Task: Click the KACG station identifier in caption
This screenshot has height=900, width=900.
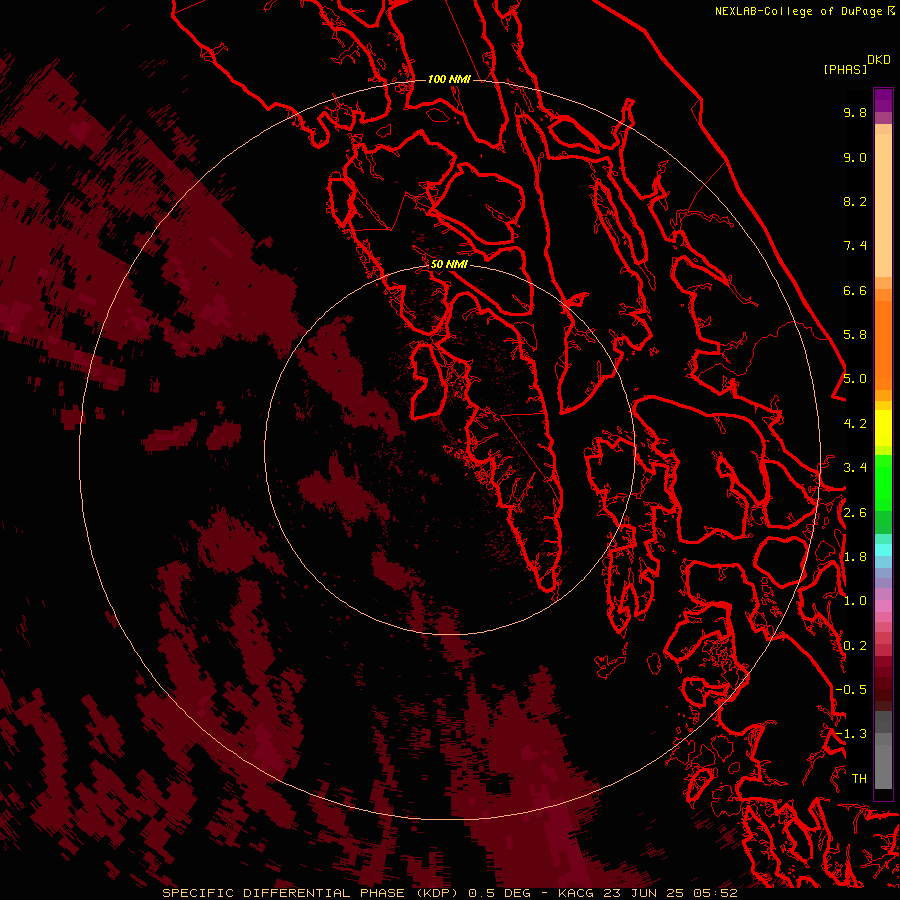Action: (576, 893)
